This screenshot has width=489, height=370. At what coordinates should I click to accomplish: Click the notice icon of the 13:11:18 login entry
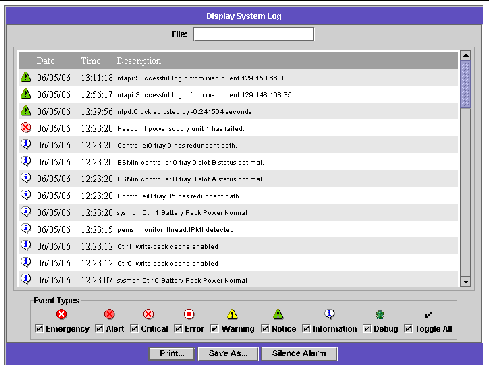point(26,77)
